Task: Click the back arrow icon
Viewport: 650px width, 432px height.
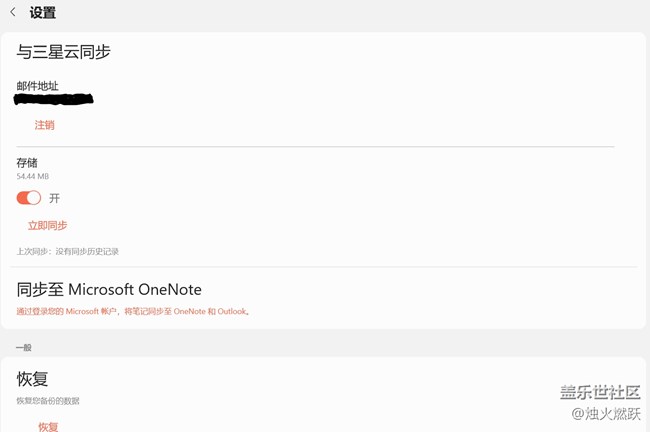Action: (13, 13)
